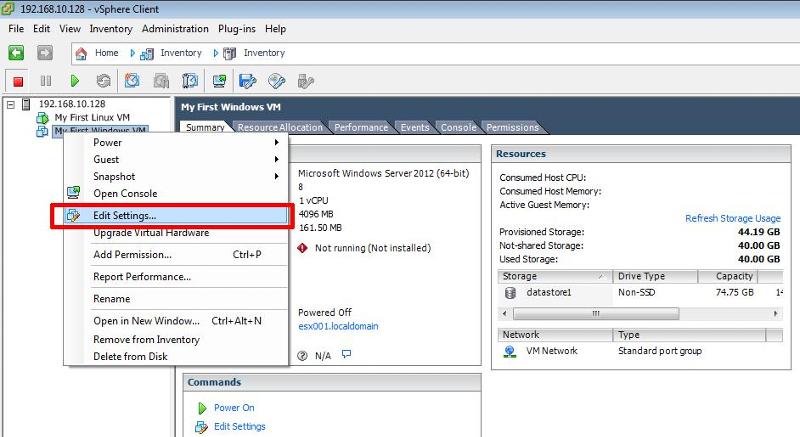This screenshot has height=437, width=800.
Task: Click the esx001.localdomain host link
Action: pyautogui.click(x=338, y=326)
